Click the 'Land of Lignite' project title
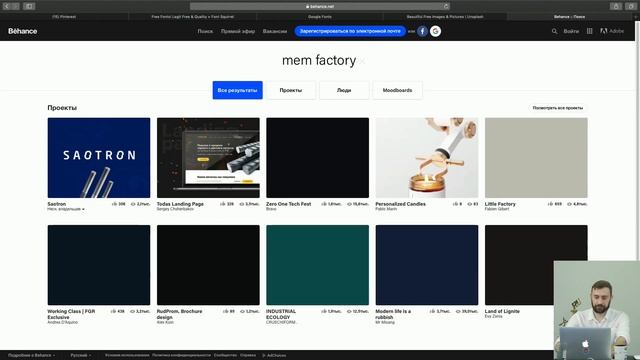 [502, 311]
